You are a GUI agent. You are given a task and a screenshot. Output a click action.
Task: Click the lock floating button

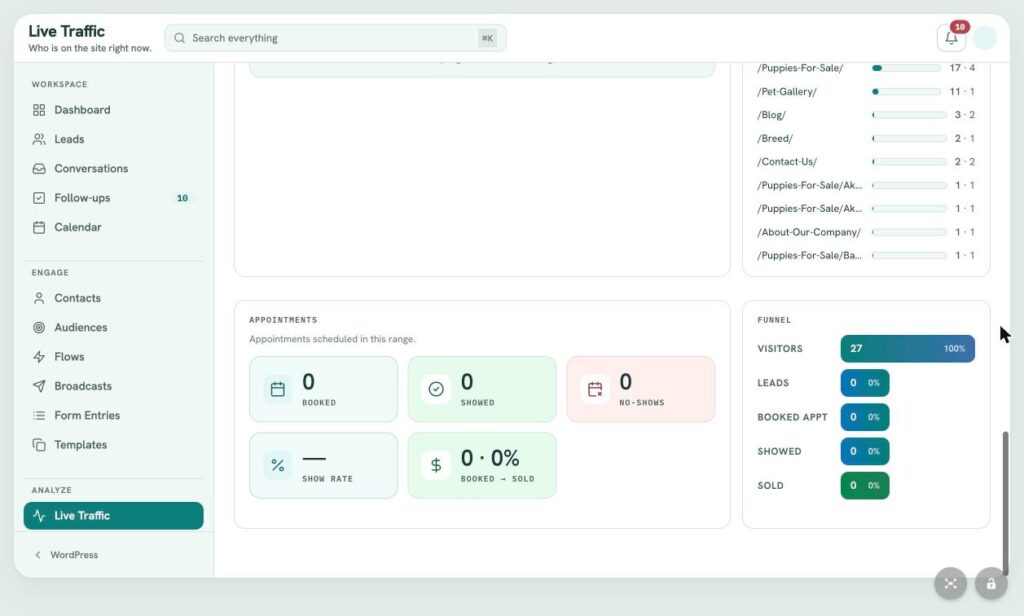tap(991, 583)
